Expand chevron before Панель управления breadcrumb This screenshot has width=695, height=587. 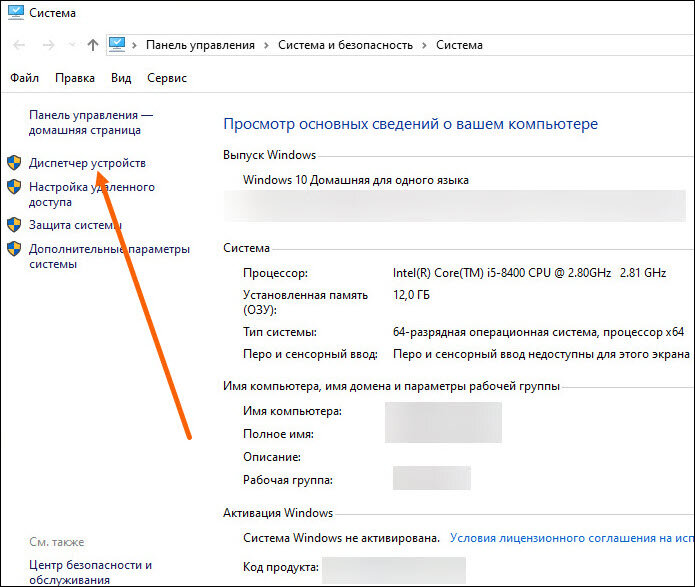click(x=134, y=45)
